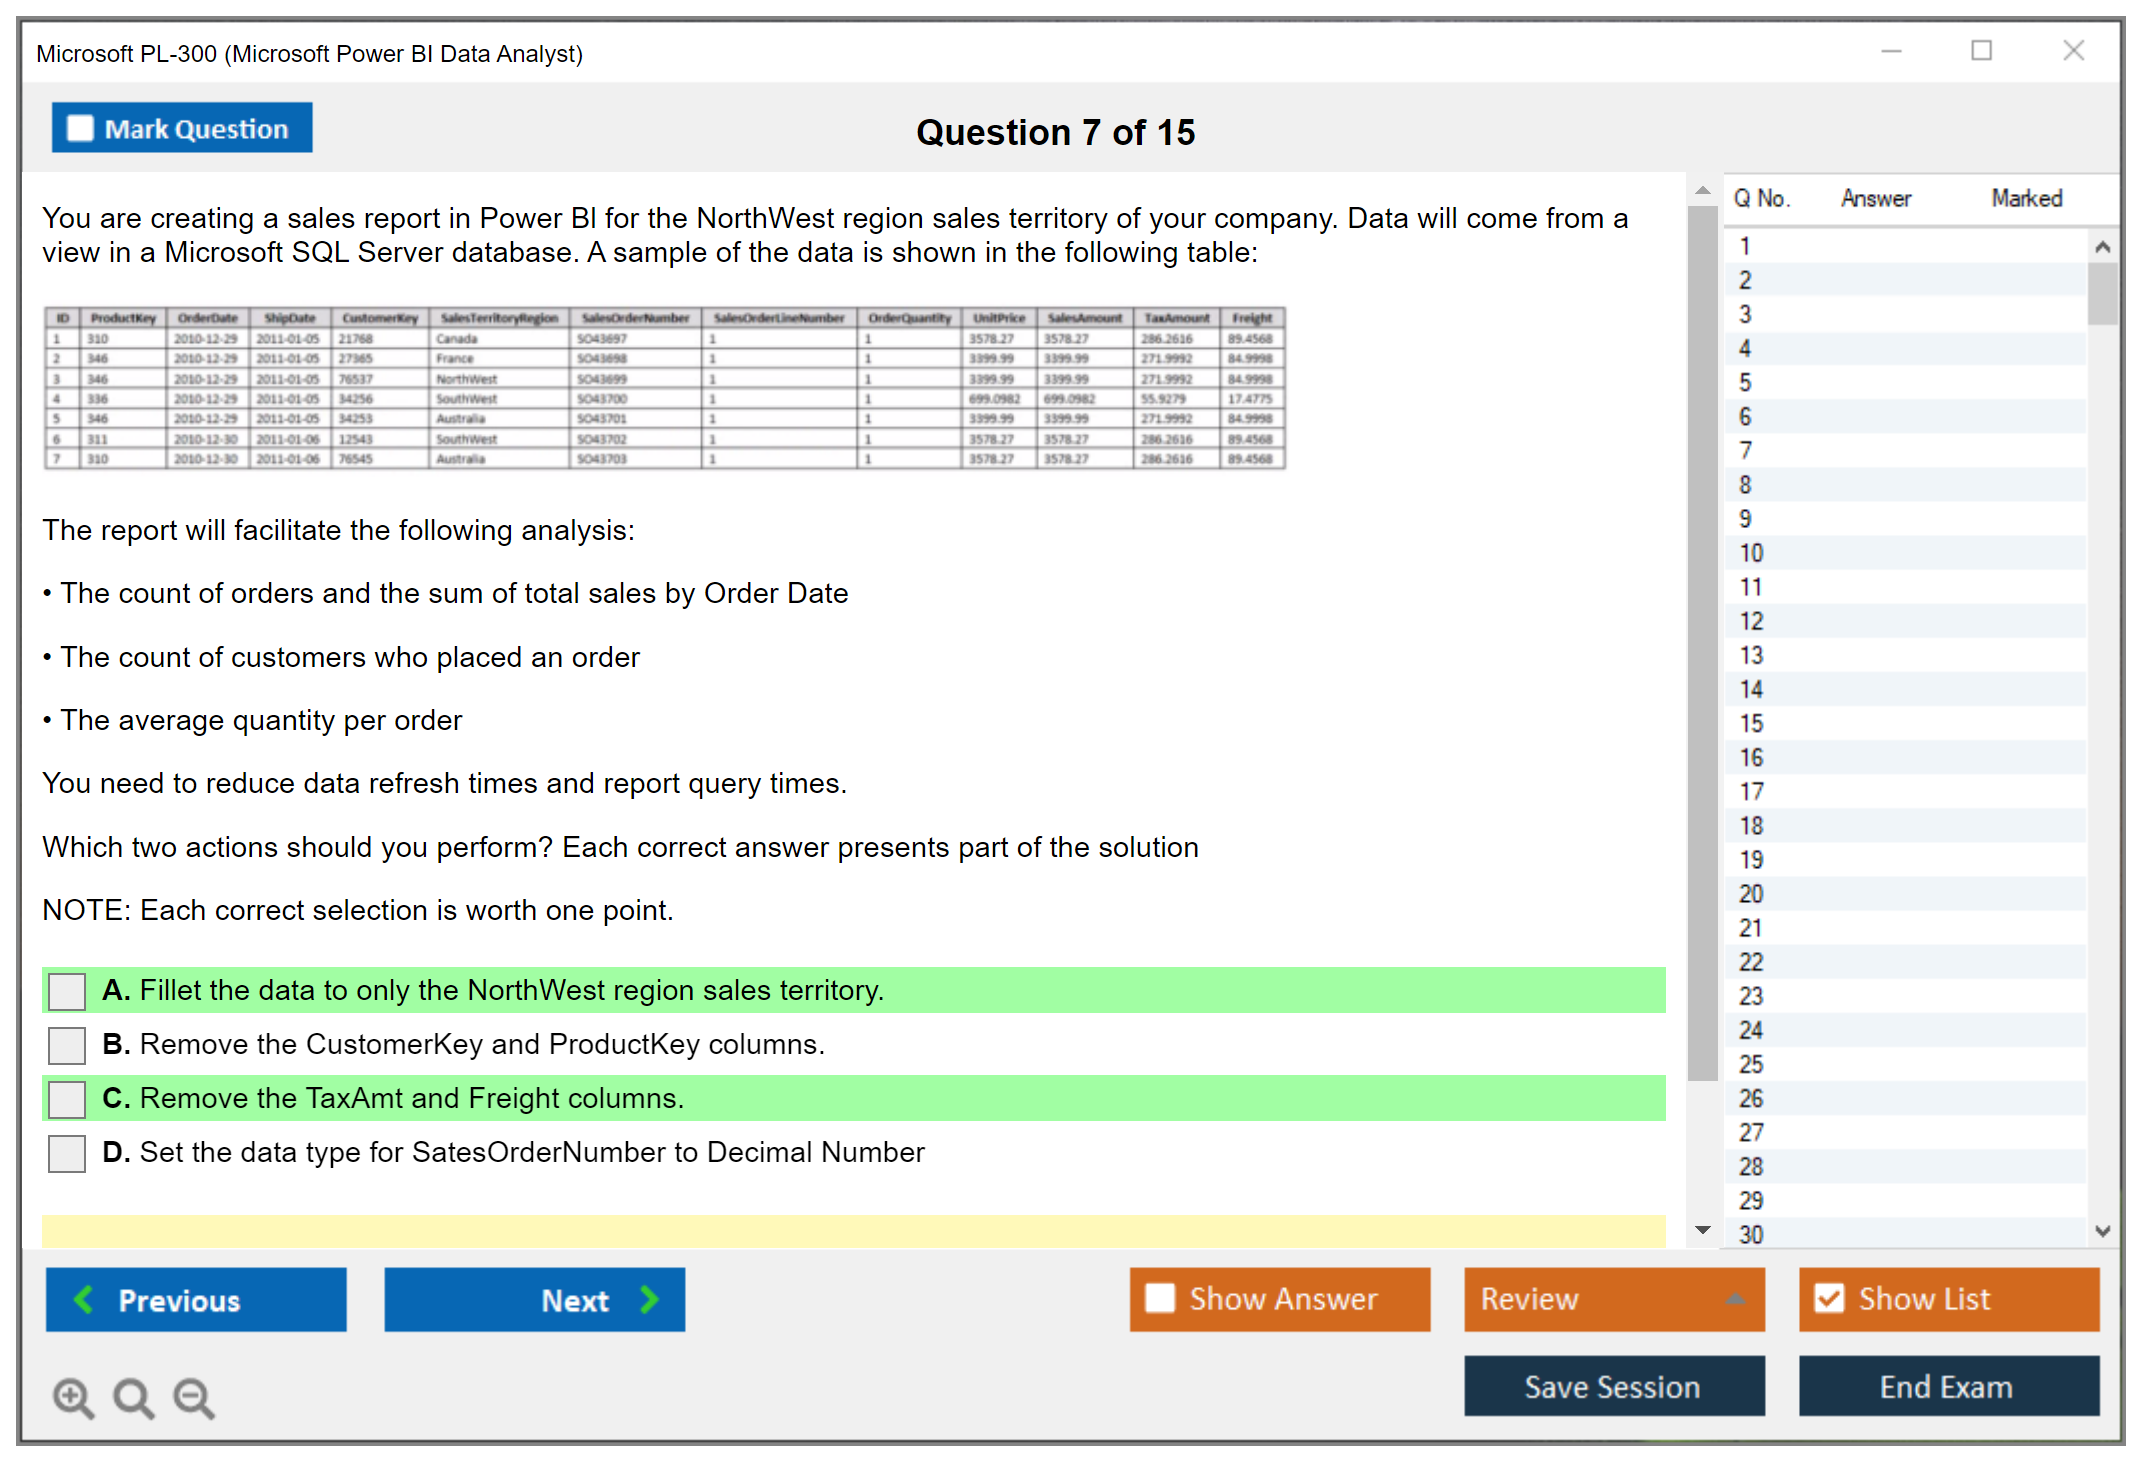Jump to question 25 in list
This screenshot has width=2150, height=1470.
(x=1751, y=1064)
